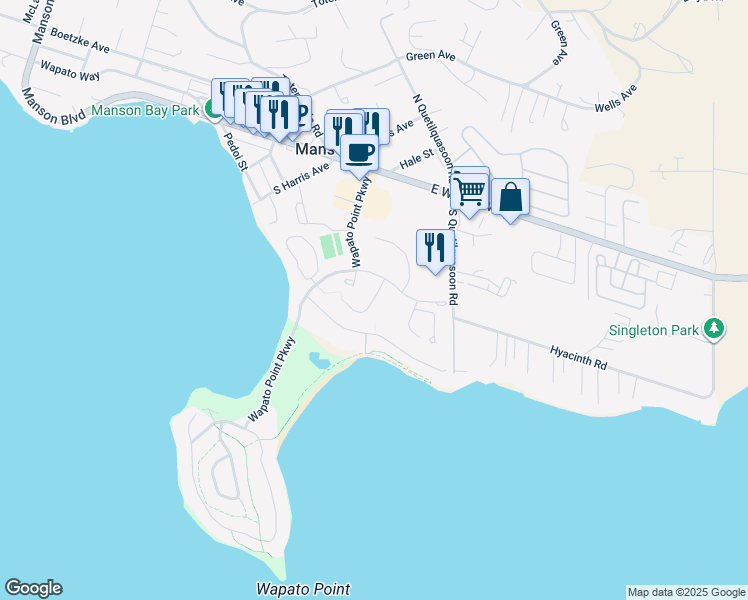
Task: Click the Wells Ave street label
Action: click(616, 98)
